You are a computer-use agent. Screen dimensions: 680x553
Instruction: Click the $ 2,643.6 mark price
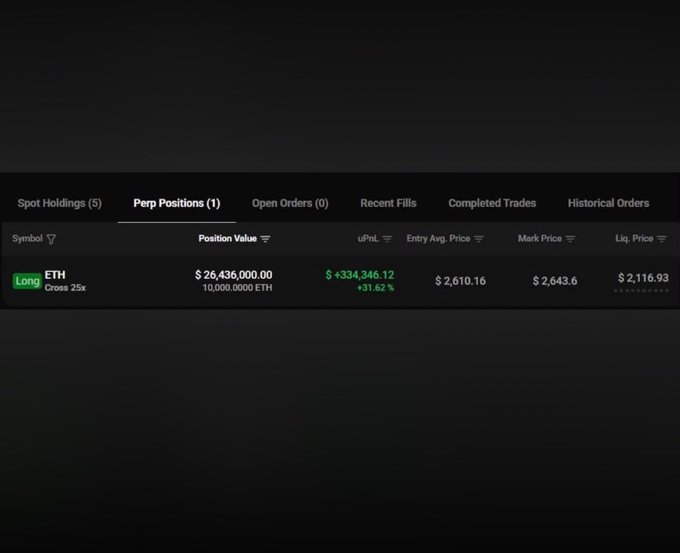click(555, 281)
